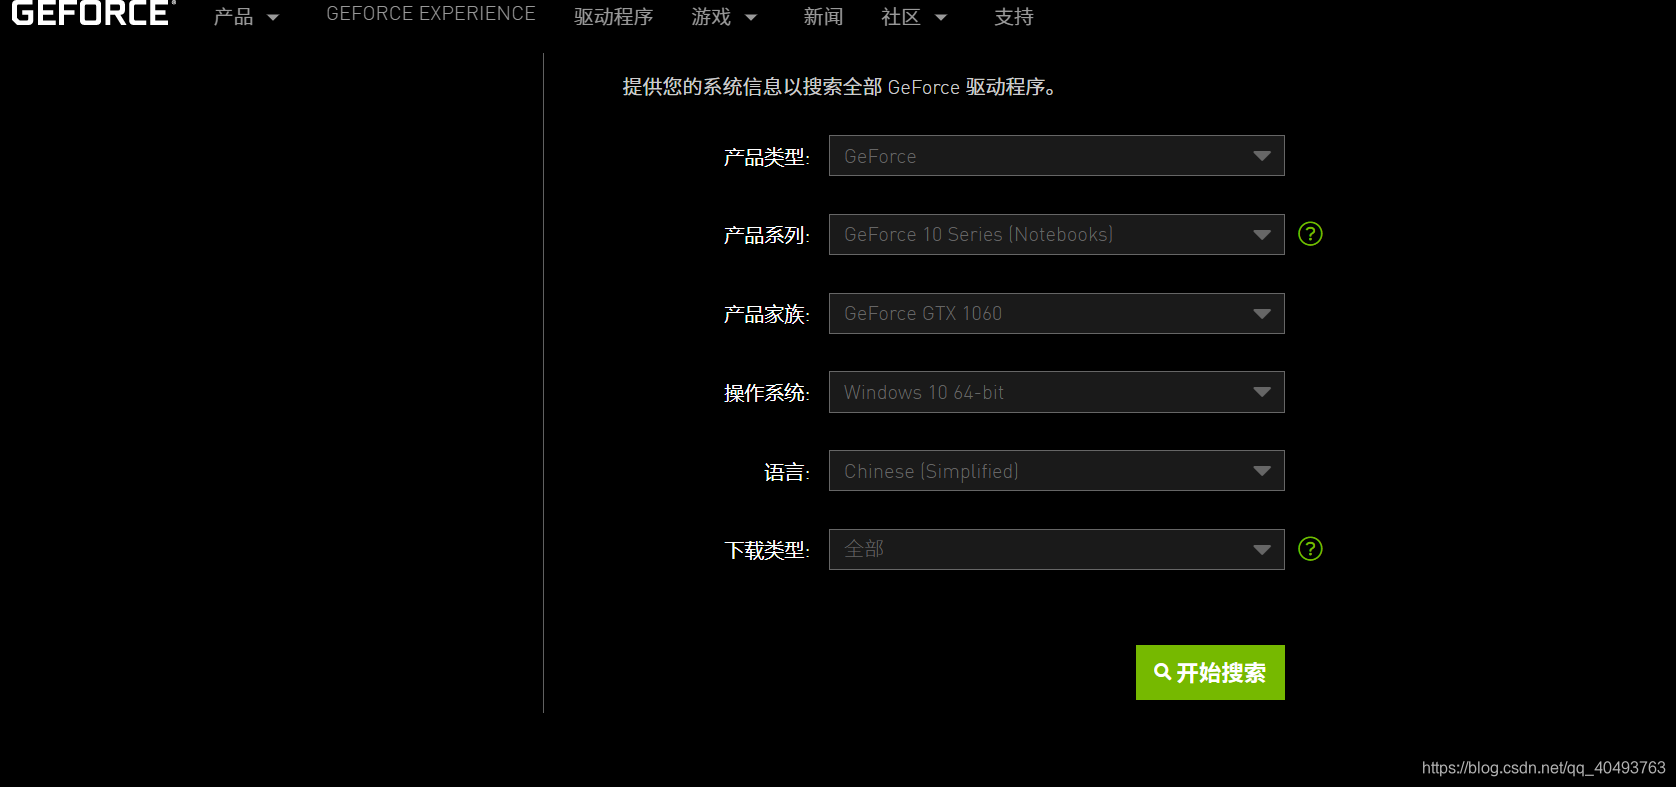Open help icon next to 产品系列
The width and height of the screenshot is (1676, 787).
[1310, 234]
